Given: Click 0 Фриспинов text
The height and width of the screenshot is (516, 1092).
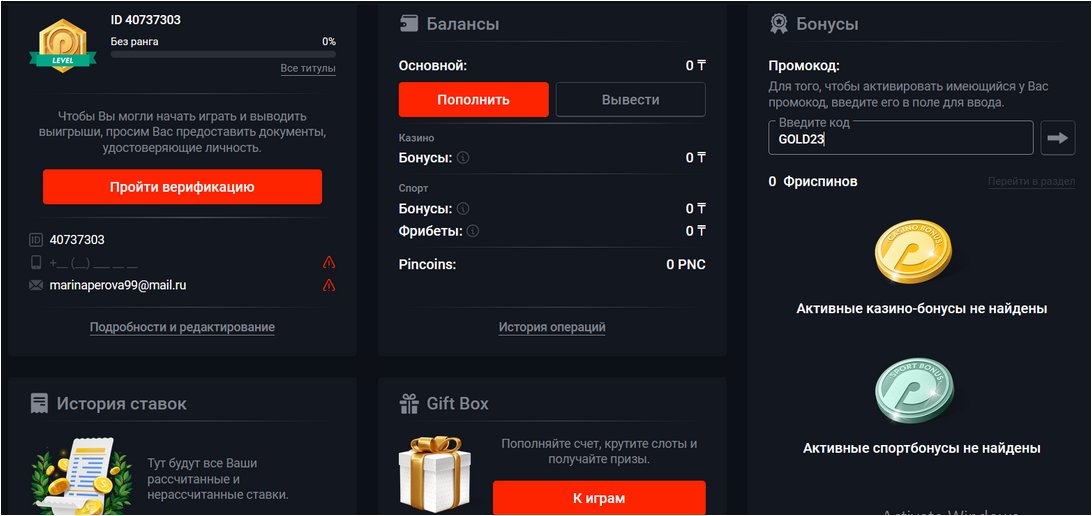Looking at the screenshot, I should pyautogui.click(x=813, y=182).
